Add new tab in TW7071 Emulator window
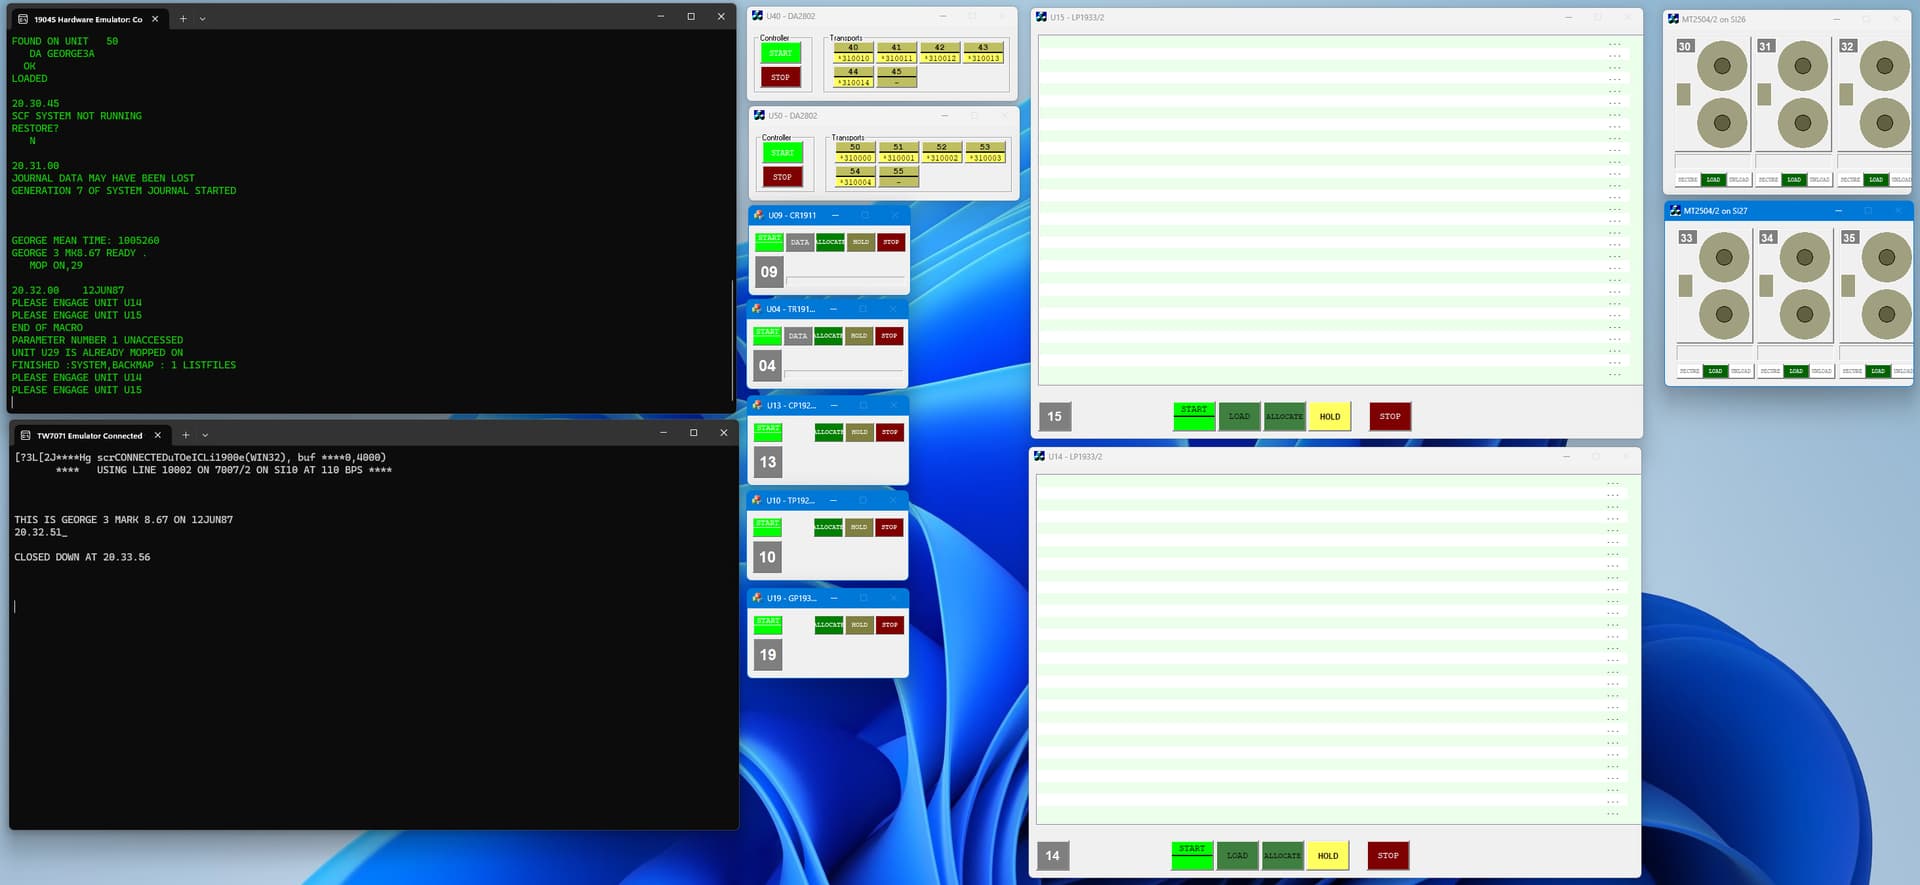Viewport: 1920px width, 885px height. [185, 435]
